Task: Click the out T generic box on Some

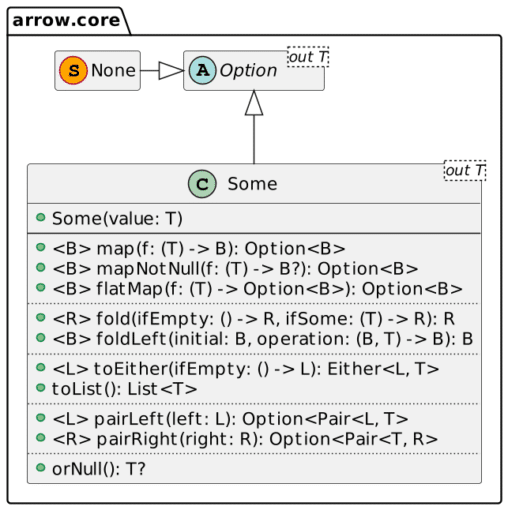Action: click(465, 170)
